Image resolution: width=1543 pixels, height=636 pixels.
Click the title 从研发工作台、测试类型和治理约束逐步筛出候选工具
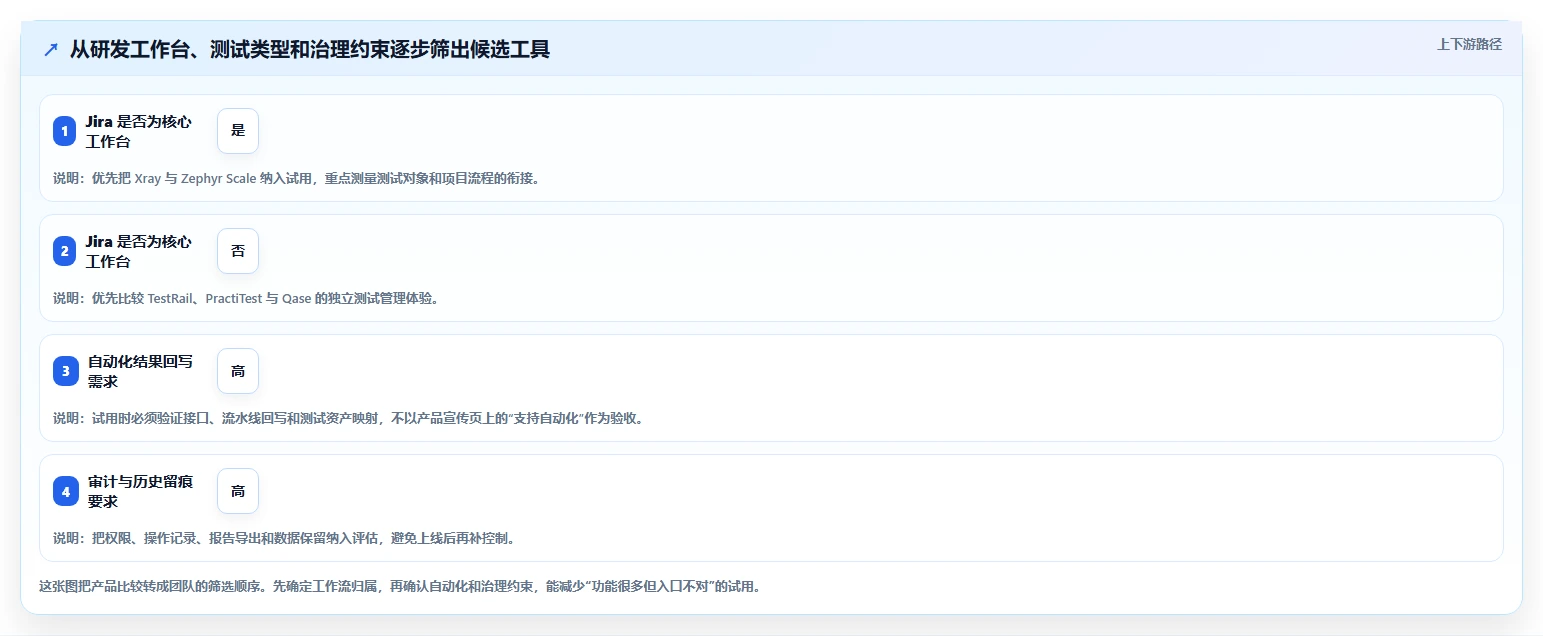tap(310, 49)
